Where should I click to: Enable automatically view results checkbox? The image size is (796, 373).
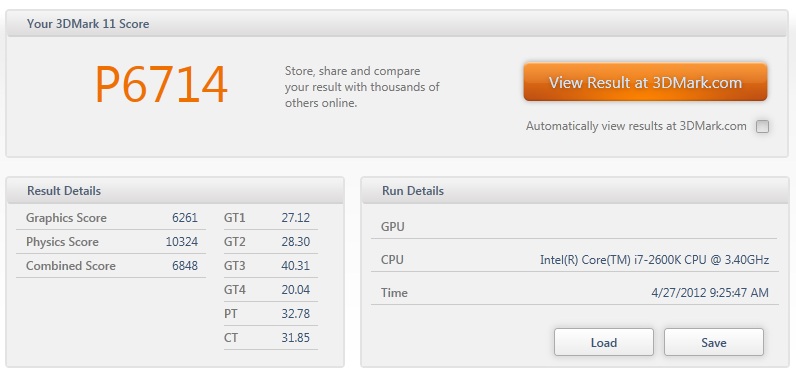pyautogui.click(x=762, y=126)
